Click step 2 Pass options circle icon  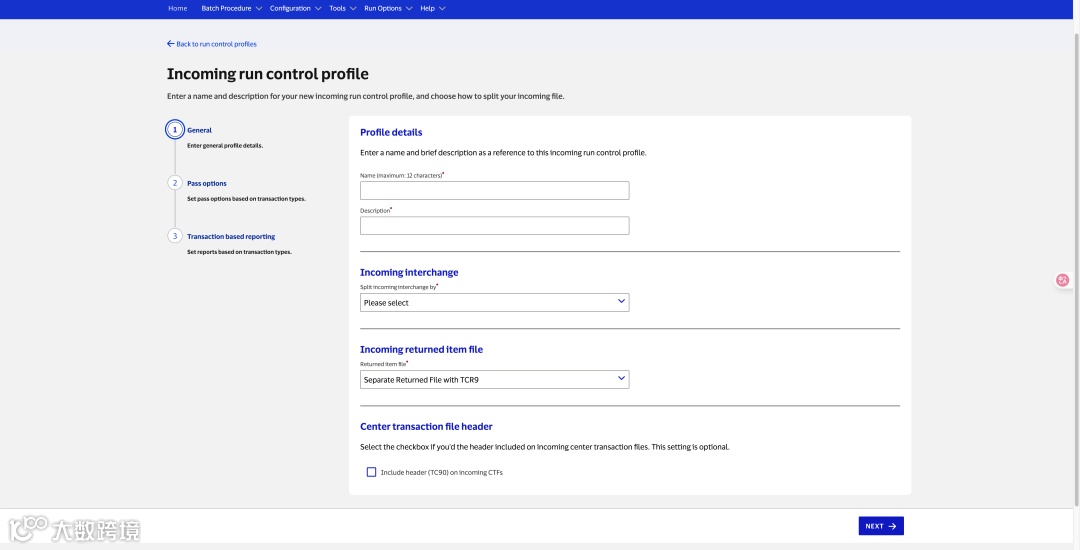click(175, 183)
